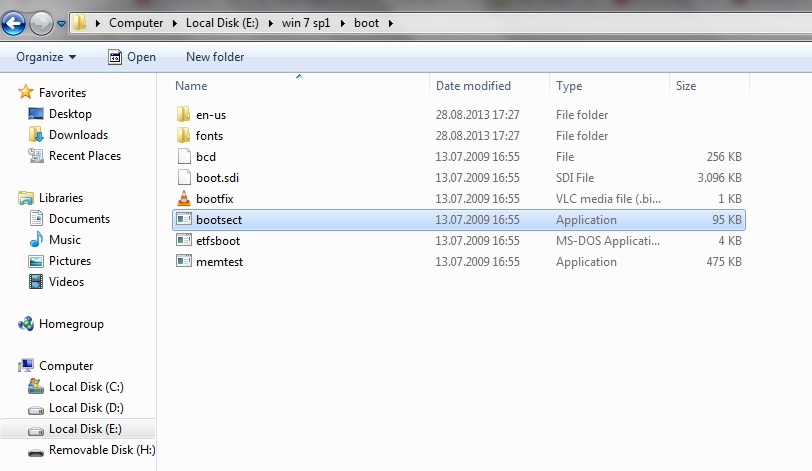Image resolution: width=812 pixels, height=471 pixels.
Task: Create a New folder from toolbar
Action: tap(215, 57)
